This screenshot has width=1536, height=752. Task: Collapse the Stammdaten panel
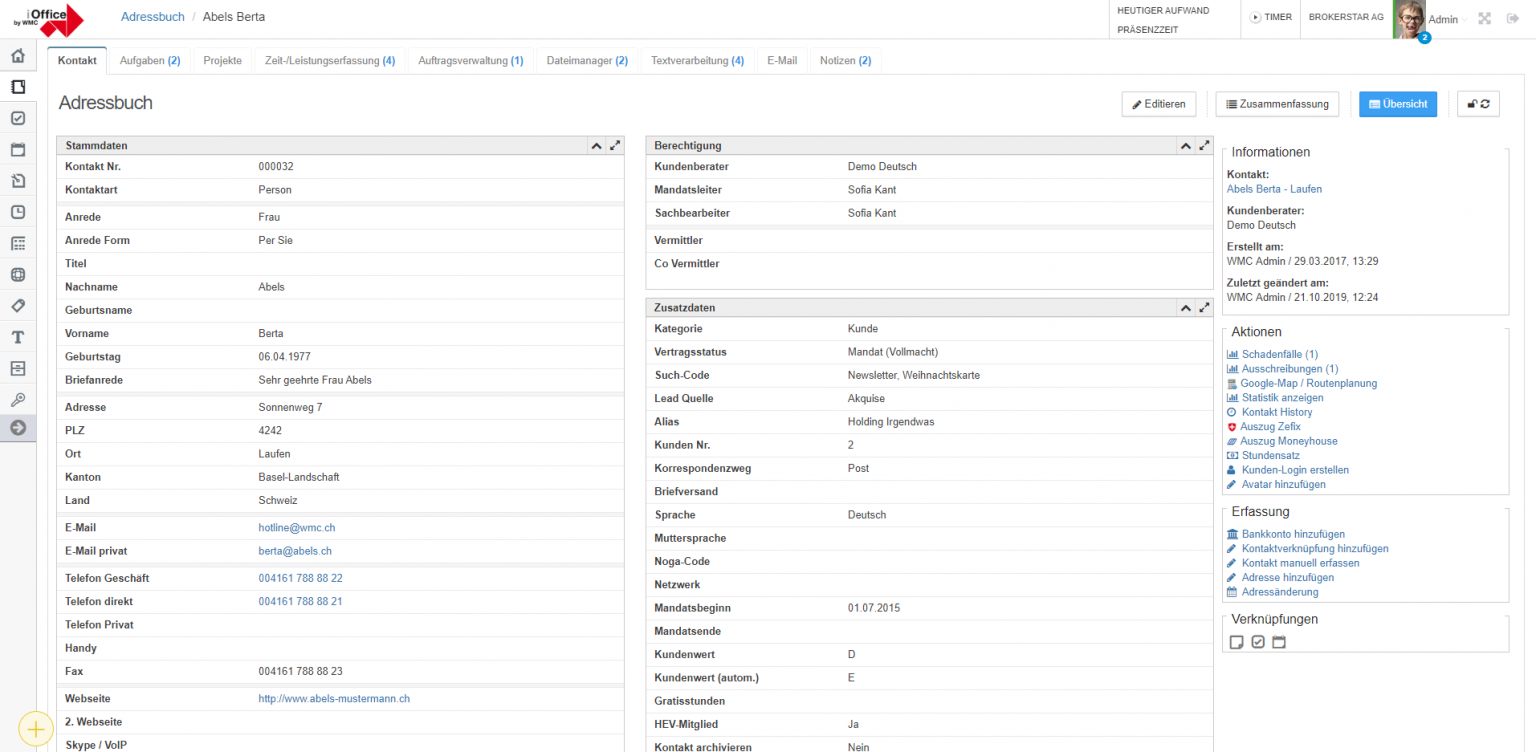tap(596, 146)
